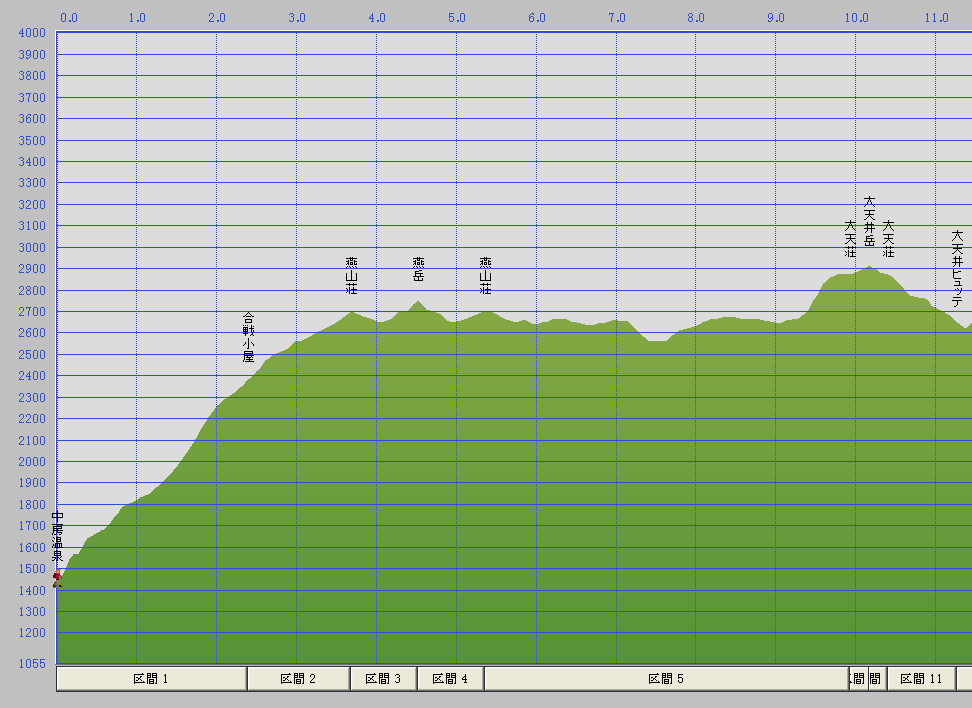972x708 pixels.
Task: Pick the 区間 4 segment
Action: (x=450, y=679)
